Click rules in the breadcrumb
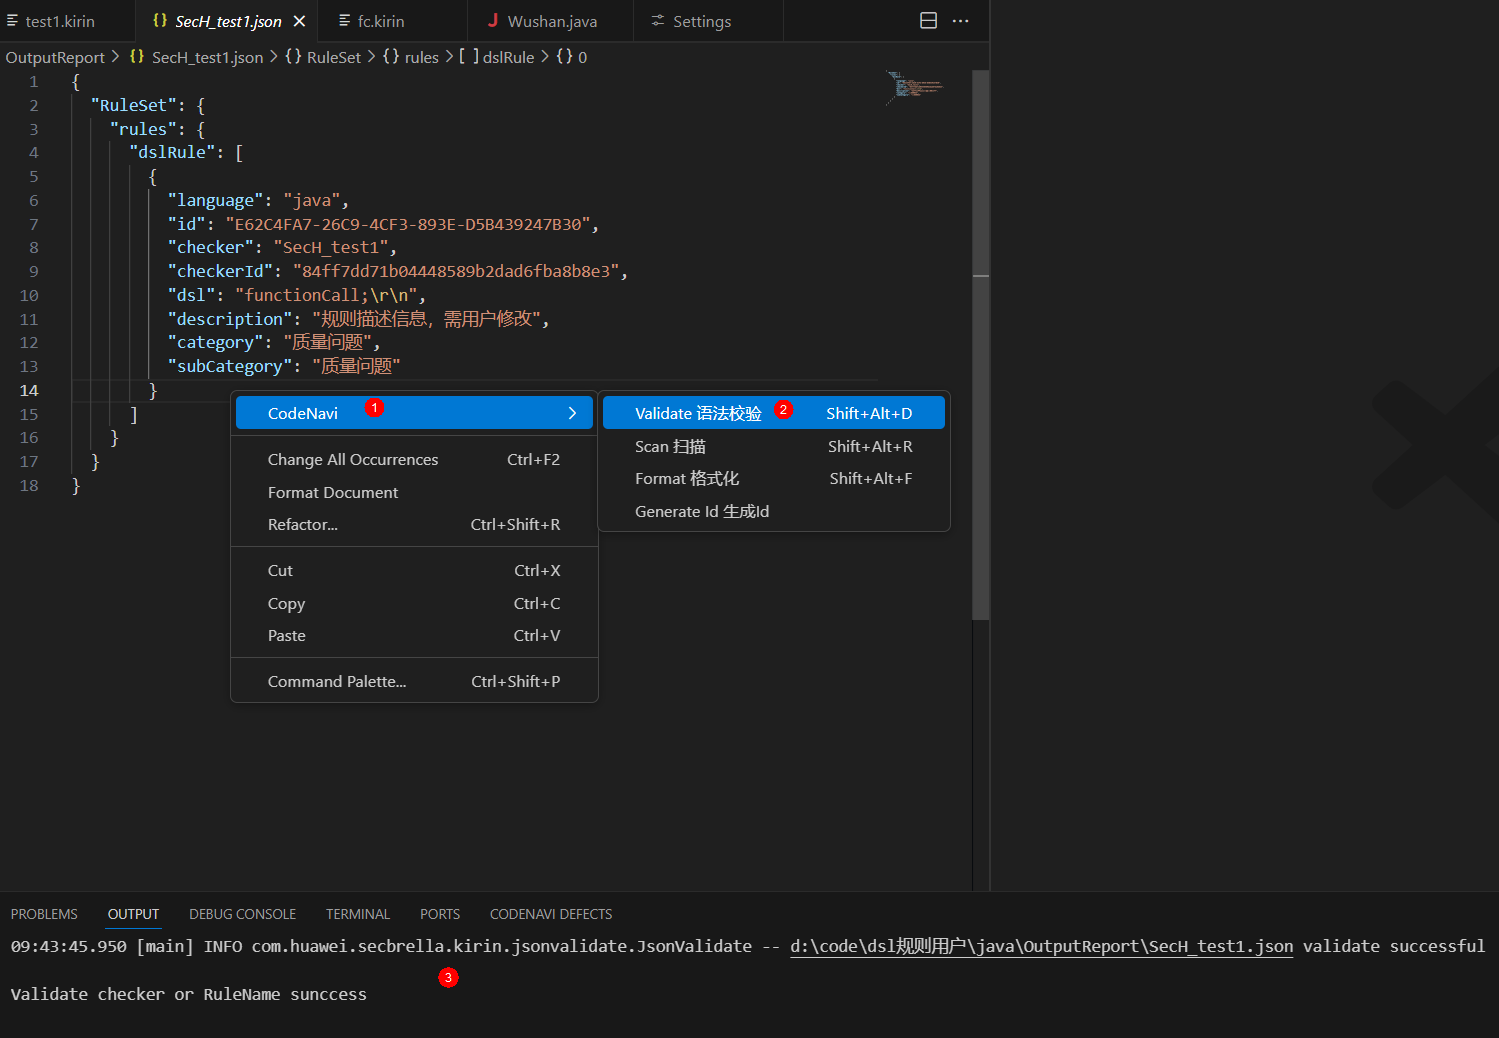 click(422, 58)
